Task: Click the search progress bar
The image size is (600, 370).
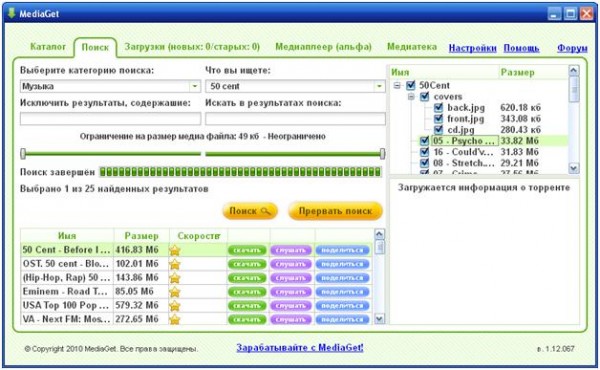Action: click(x=240, y=172)
